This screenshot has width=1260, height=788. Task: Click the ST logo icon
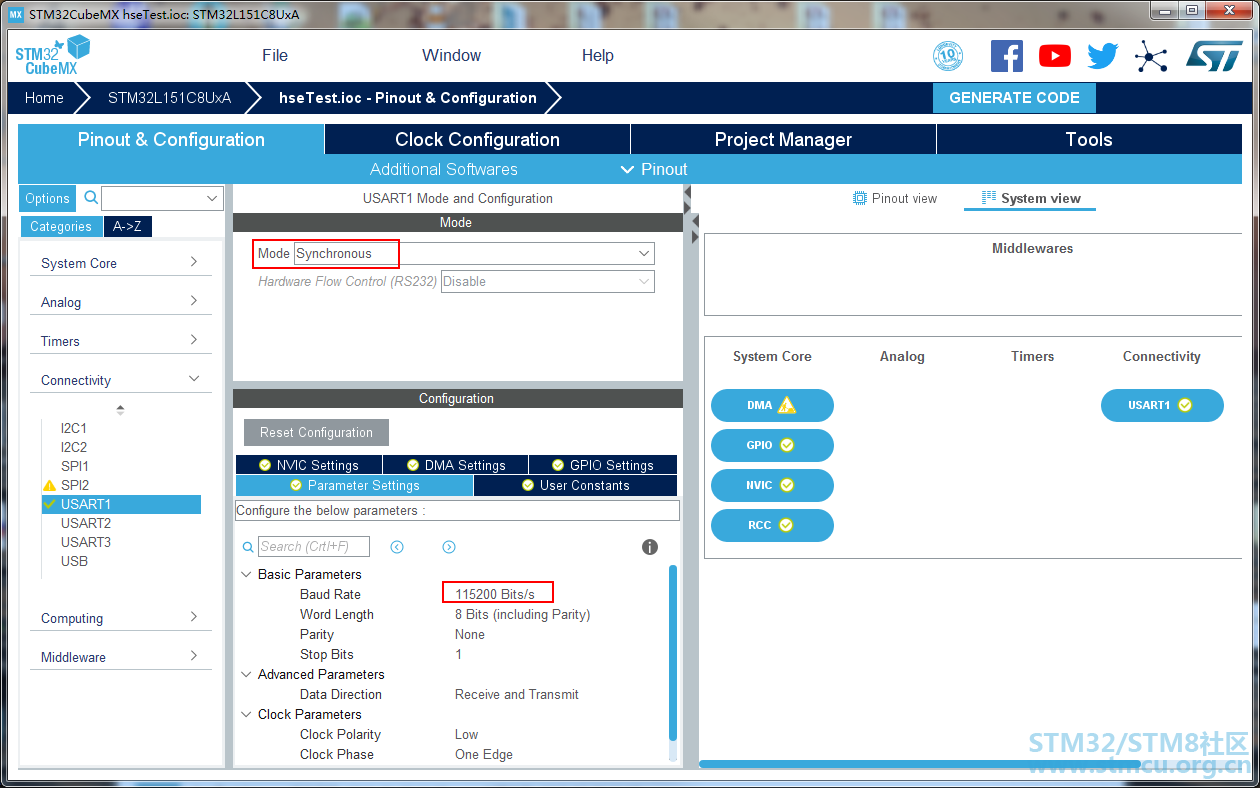1214,56
